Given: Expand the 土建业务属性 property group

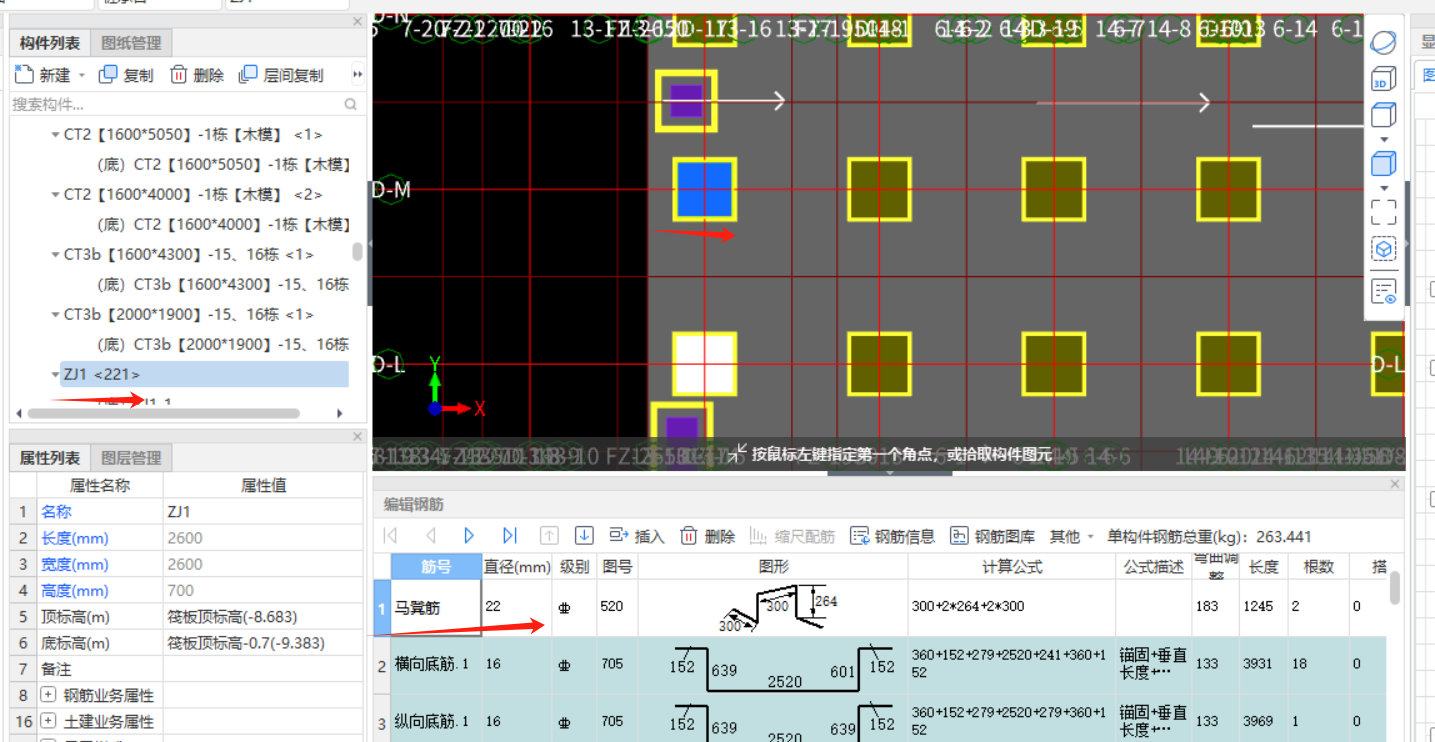Looking at the screenshot, I should [48, 721].
